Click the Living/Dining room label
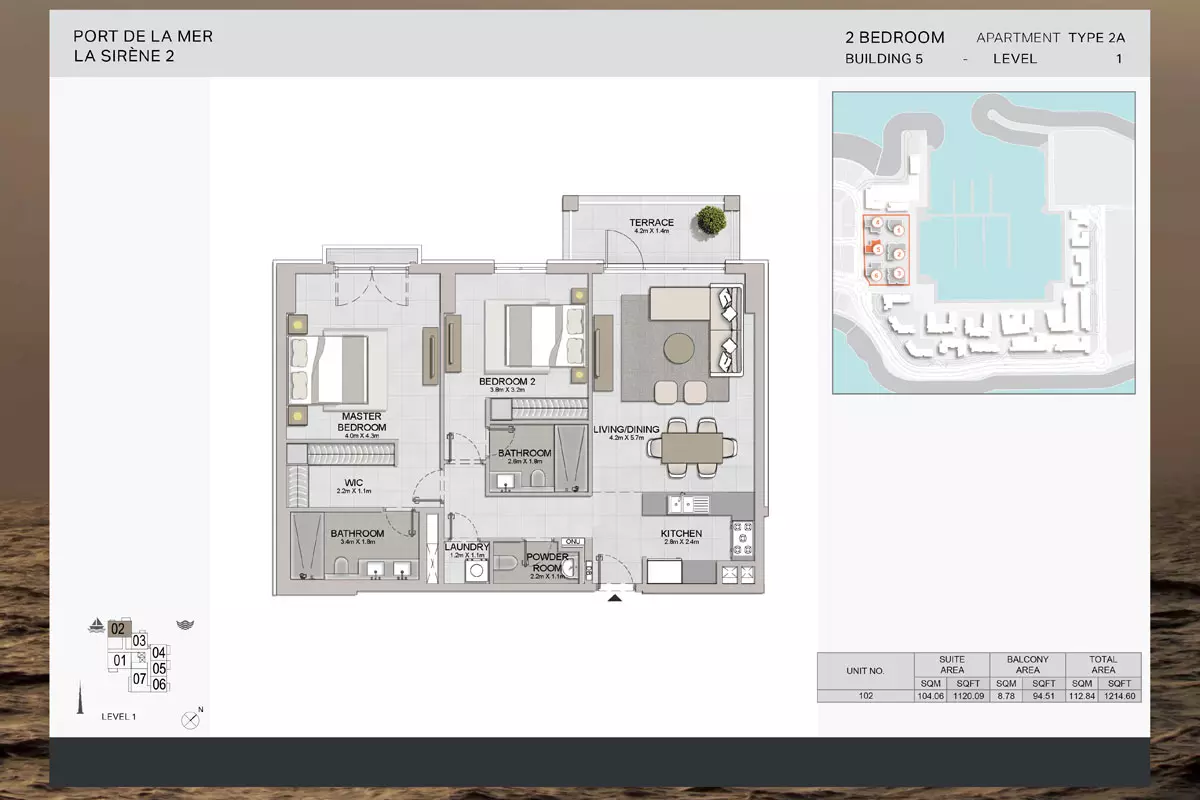 tap(626, 430)
